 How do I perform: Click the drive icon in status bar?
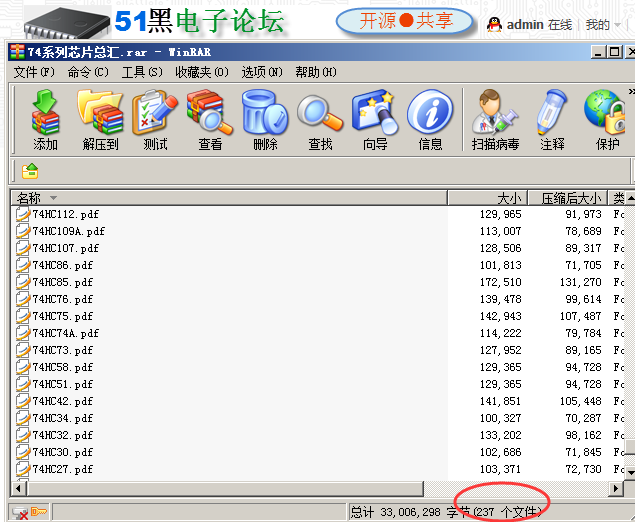19,513
